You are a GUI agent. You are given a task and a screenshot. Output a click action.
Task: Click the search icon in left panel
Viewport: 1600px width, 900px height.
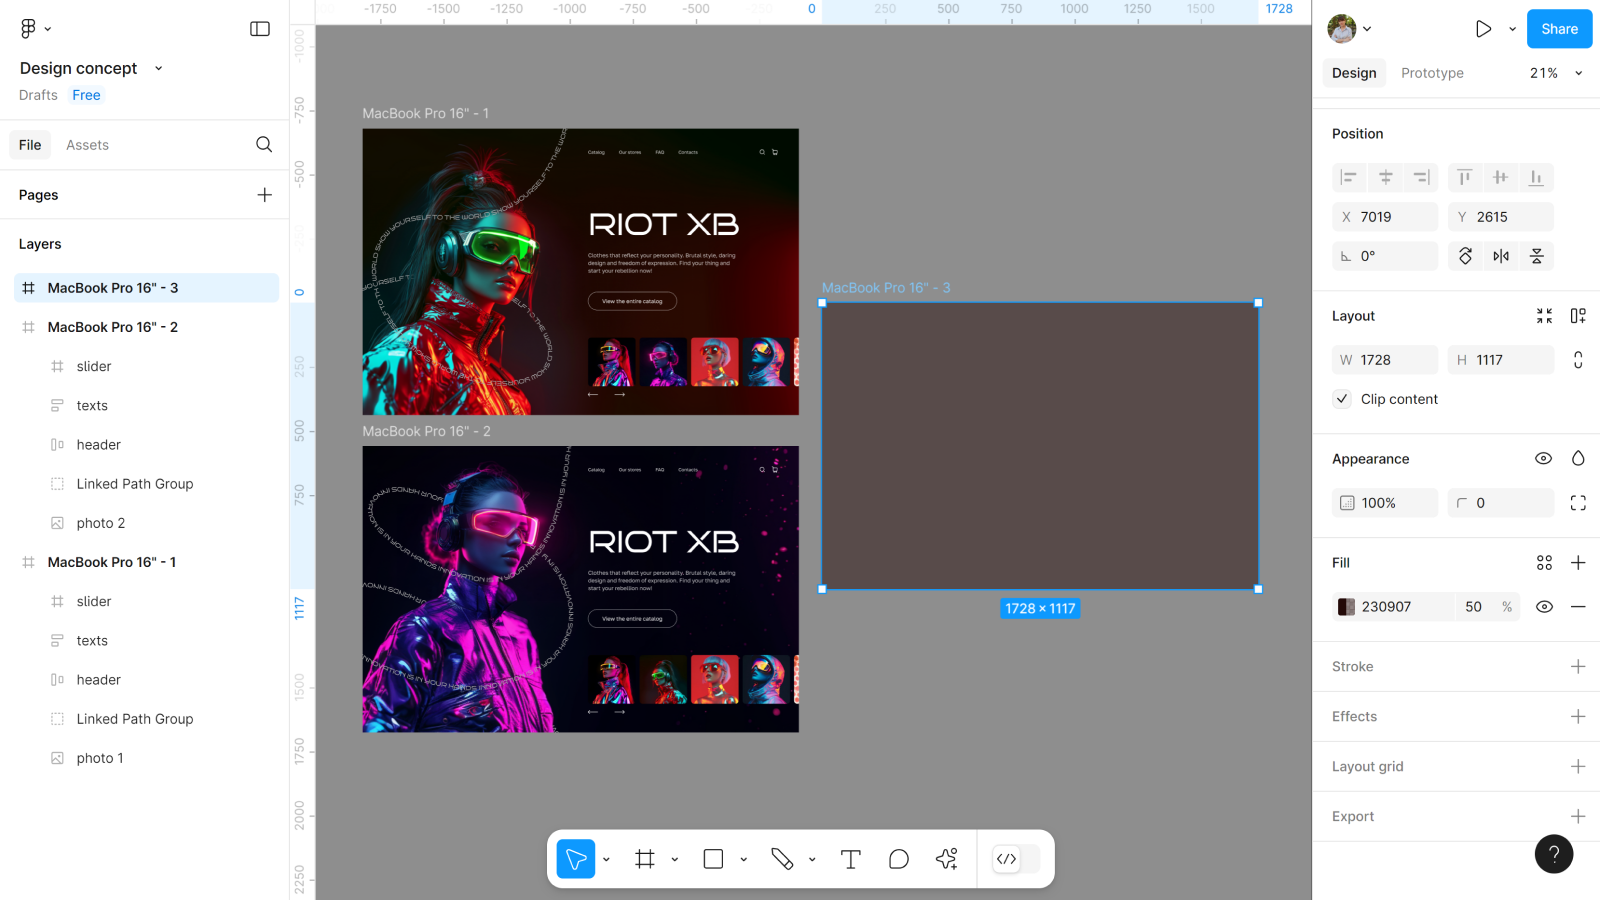(264, 145)
